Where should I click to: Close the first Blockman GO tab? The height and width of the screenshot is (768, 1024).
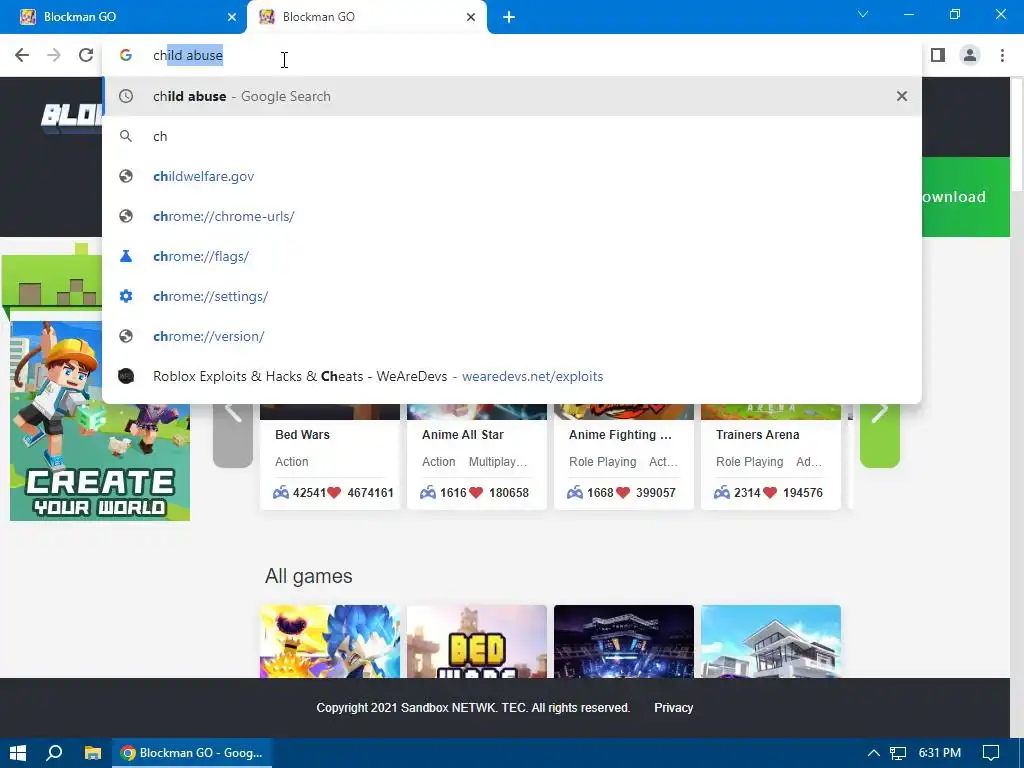[x=232, y=17]
